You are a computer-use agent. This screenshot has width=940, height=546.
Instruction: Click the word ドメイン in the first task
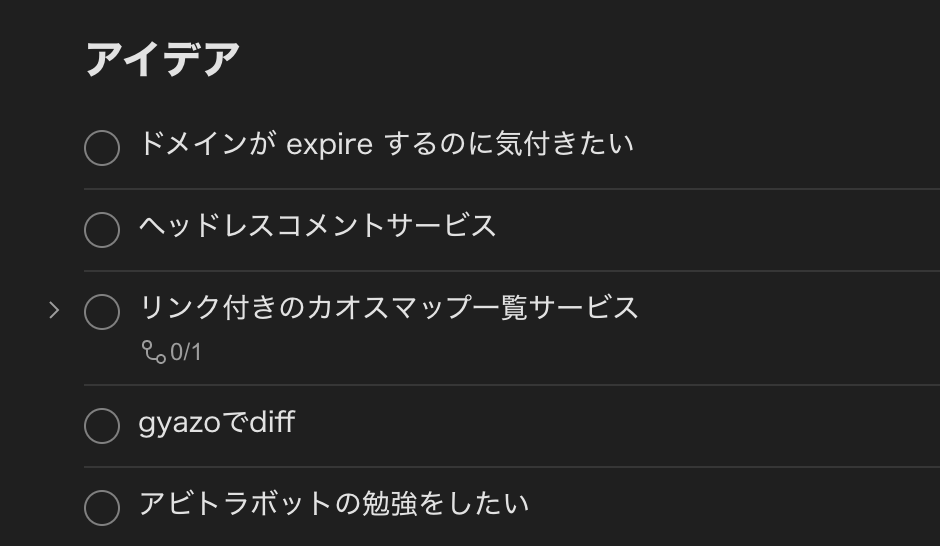pyautogui.click(x=193, y=144)
